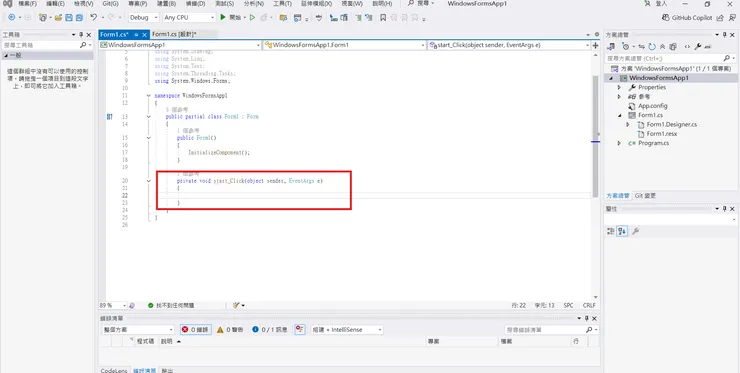Image resolution: width=740 pixels, height=373 pixels.
Task: Open the 89 % zoom dropdown
Action: (x=113, y=305)
